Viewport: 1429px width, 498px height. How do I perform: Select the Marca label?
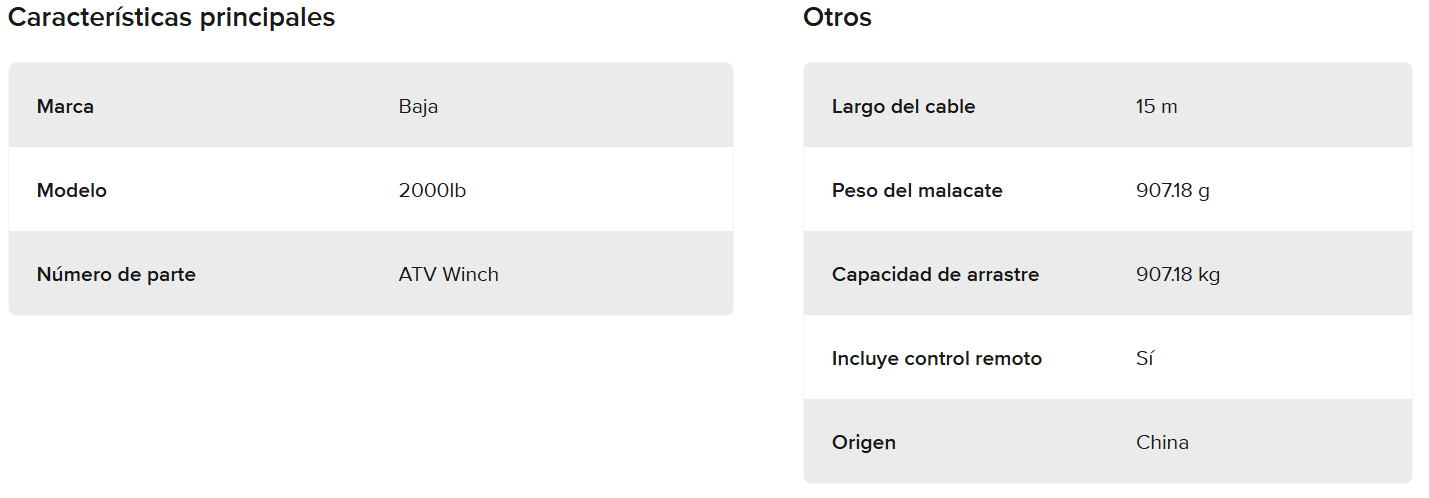pyautogui.click(x=65, y=106)
